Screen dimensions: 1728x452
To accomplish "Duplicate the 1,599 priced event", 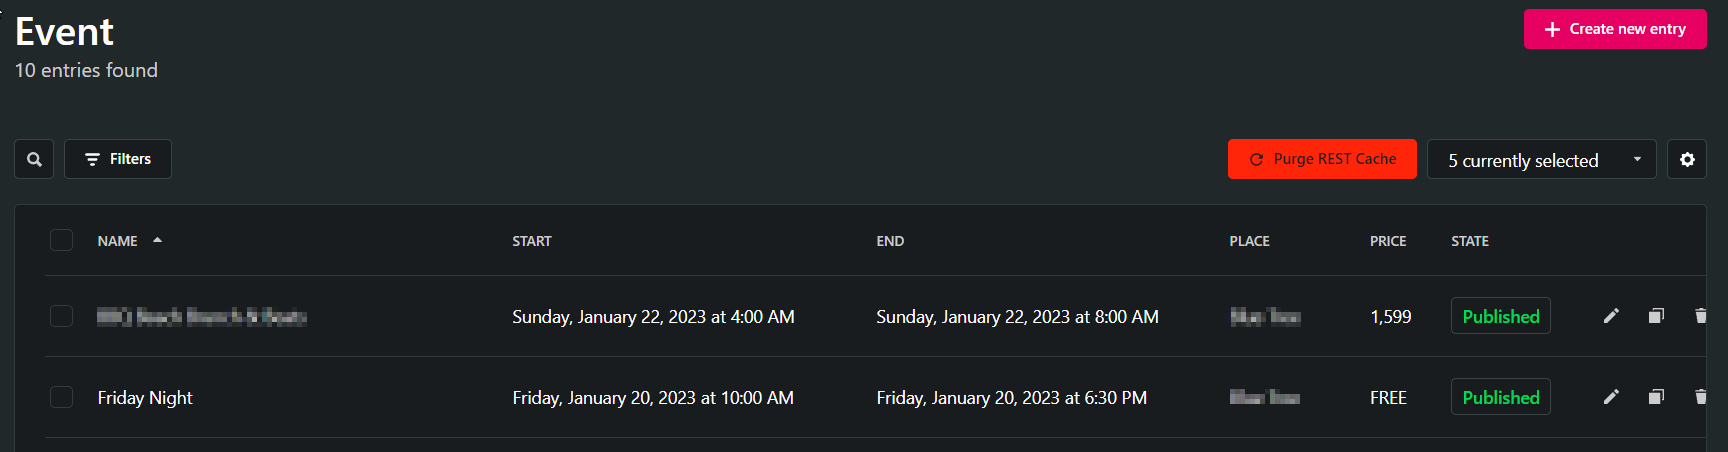I will click(1656, 316).
